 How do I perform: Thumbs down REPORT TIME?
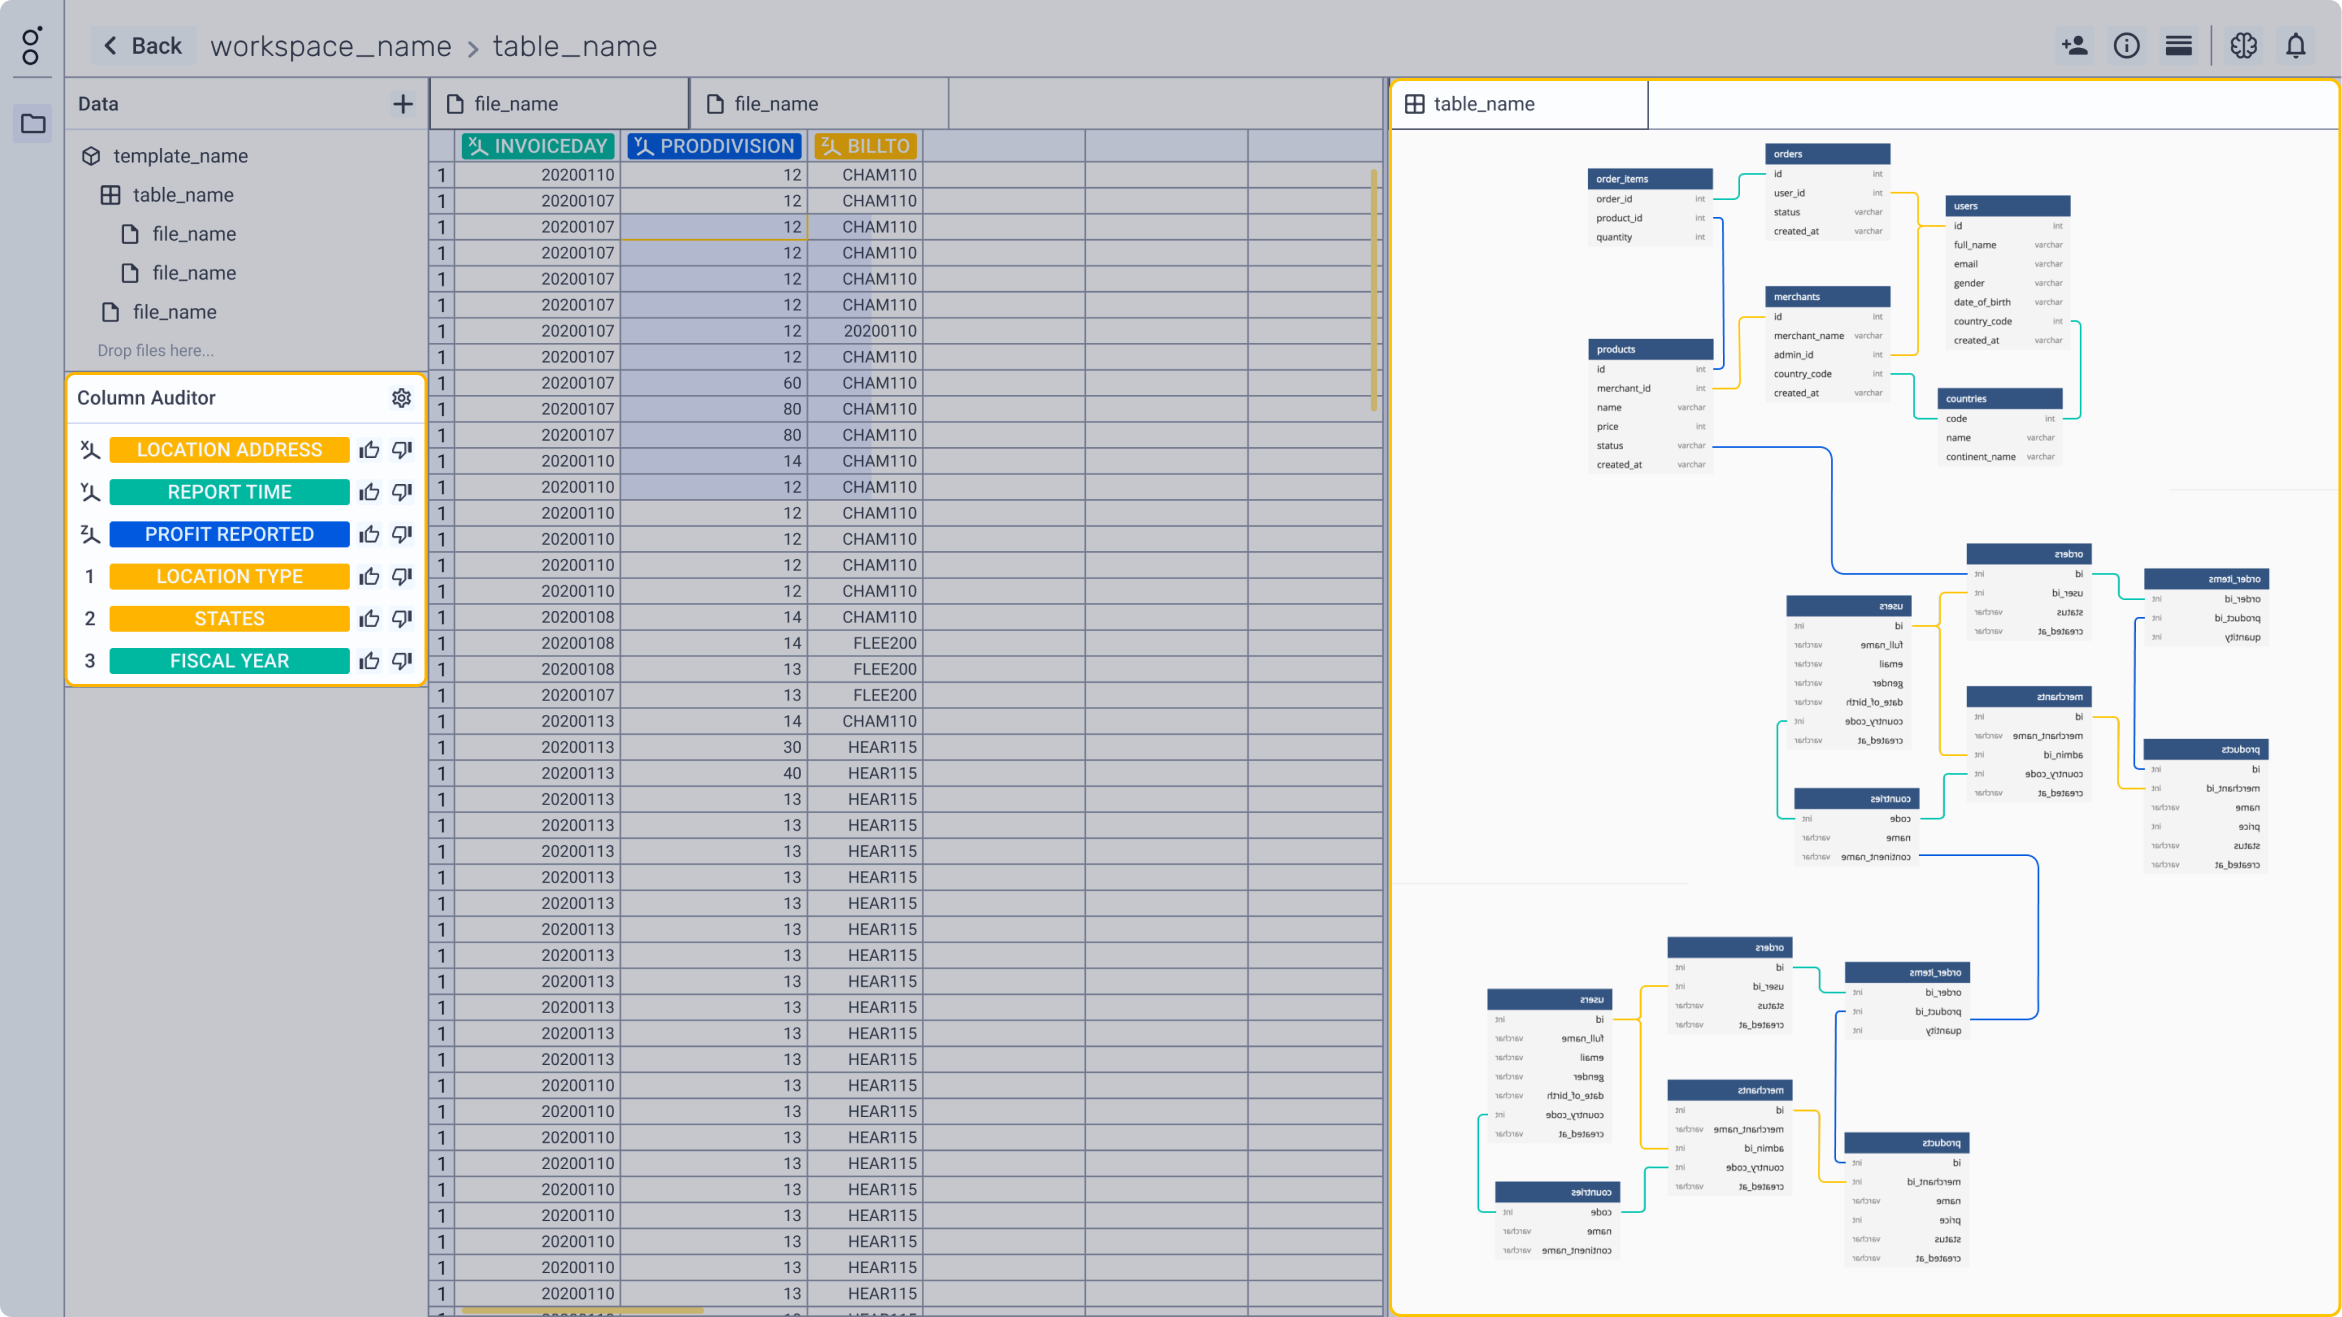pyautogui.click(x=402, y=492)
